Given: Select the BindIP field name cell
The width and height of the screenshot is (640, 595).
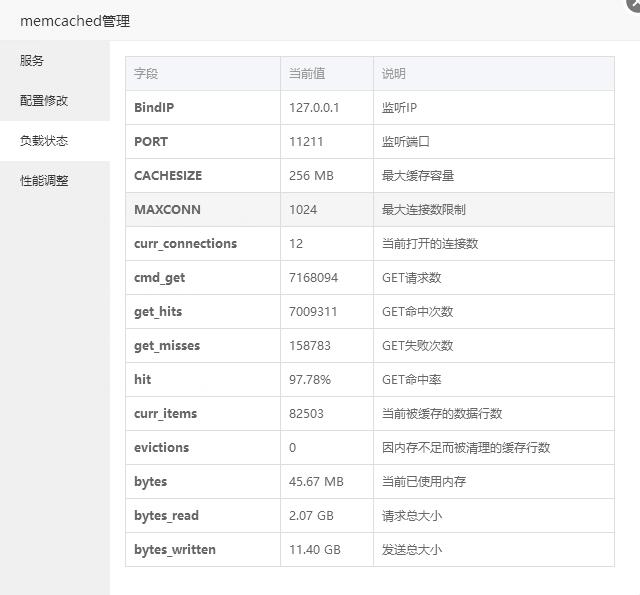Looking at the screenshot, I should coord(154,108).
